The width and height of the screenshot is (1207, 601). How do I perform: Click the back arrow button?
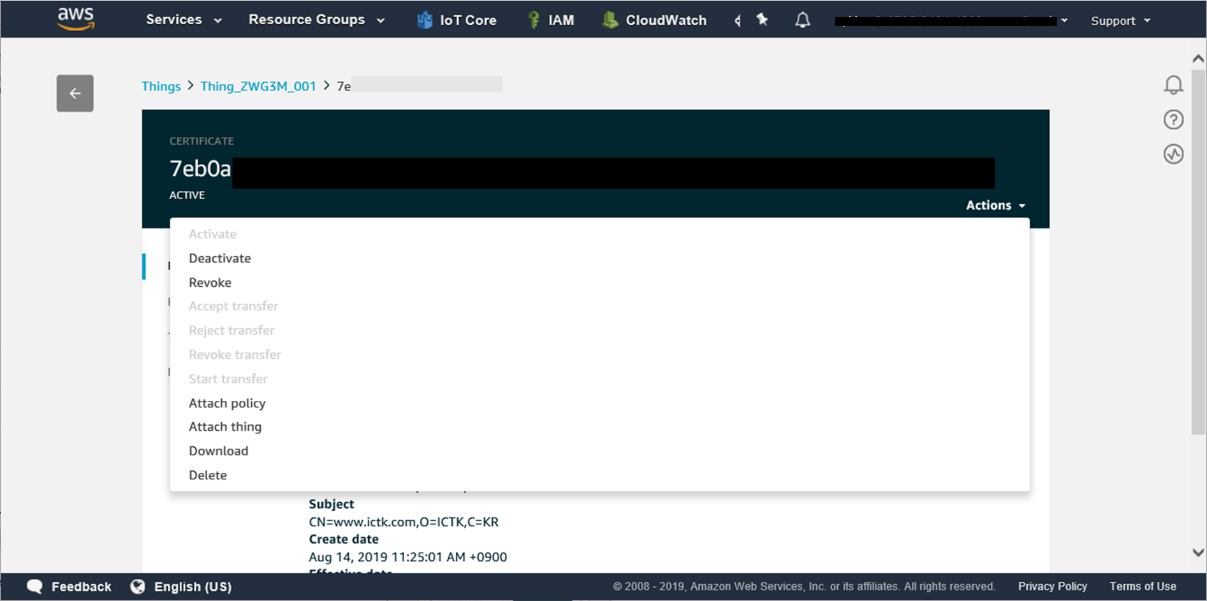pyautogui.click(x=75, y=93)
